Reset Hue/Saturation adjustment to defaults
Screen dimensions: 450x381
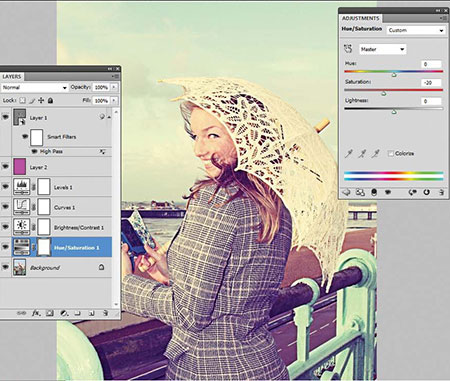[x=426, y=192]
